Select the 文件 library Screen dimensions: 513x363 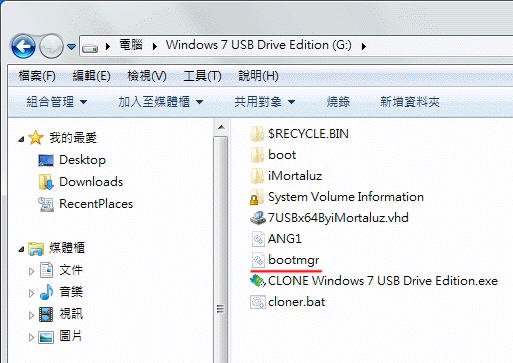[71, 270]
